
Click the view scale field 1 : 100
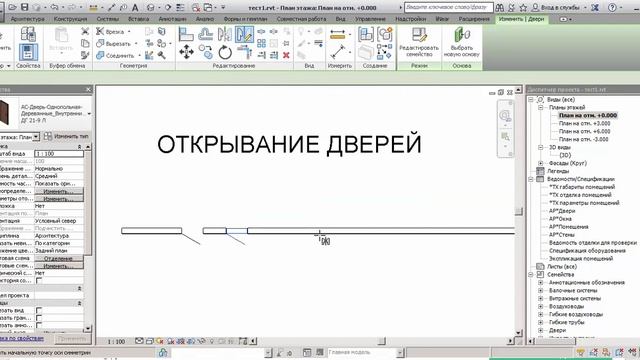tap(59, 153)
